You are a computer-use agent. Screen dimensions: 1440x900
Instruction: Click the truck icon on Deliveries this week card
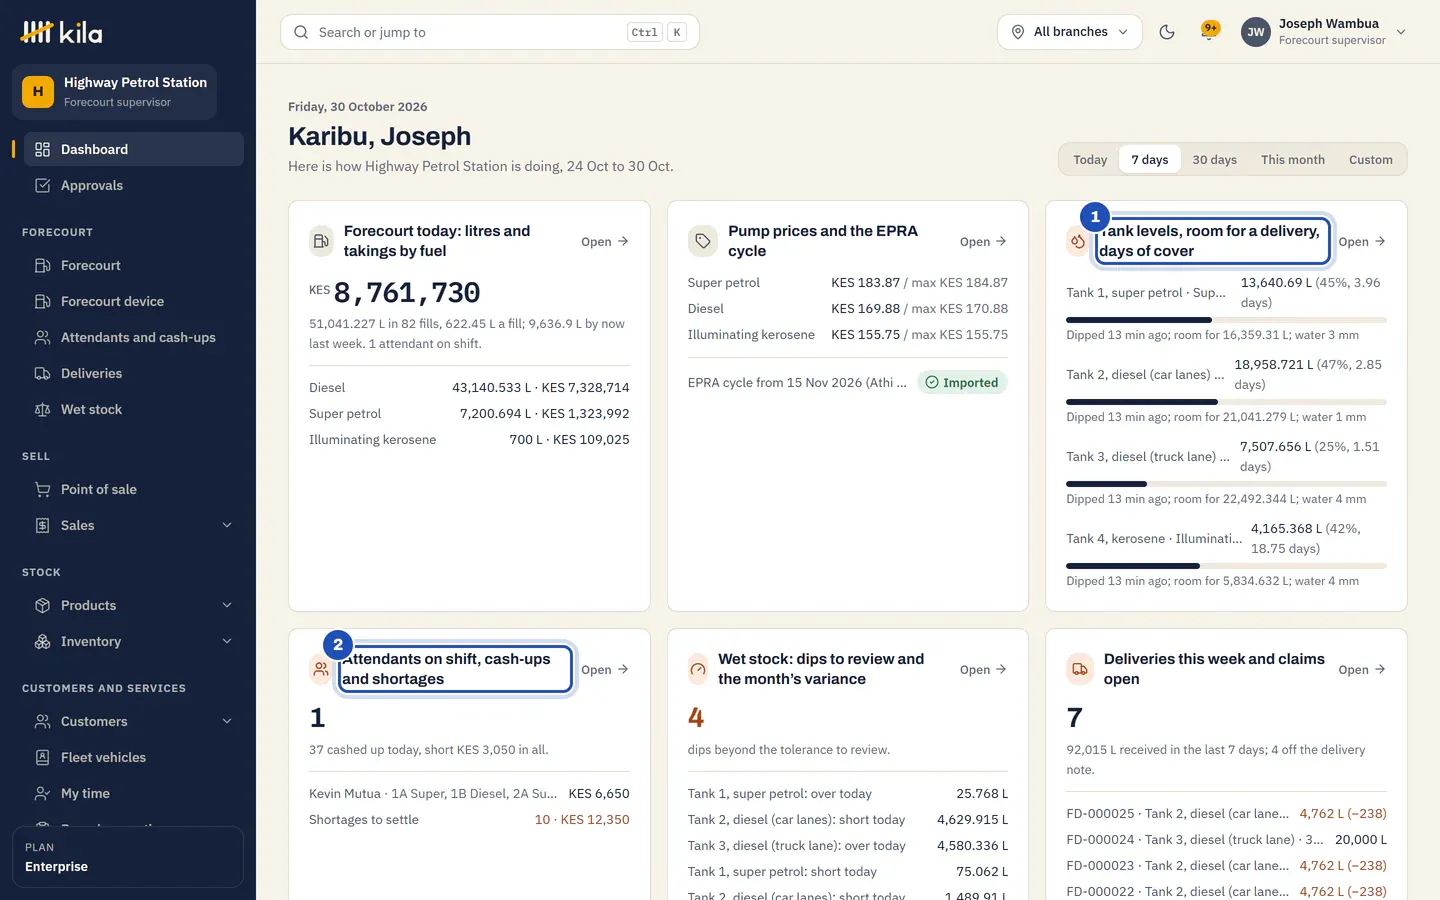pyautogui.click(x=1080, y=669)
